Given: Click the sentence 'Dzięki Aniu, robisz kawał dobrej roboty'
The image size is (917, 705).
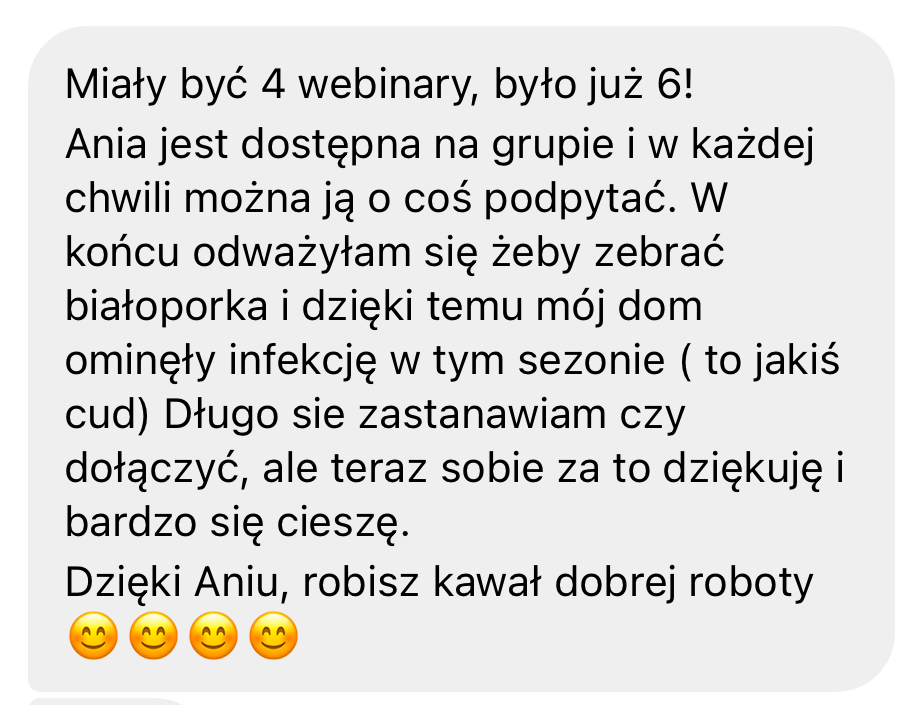Looking at the screenshot, I should (439, 583).
